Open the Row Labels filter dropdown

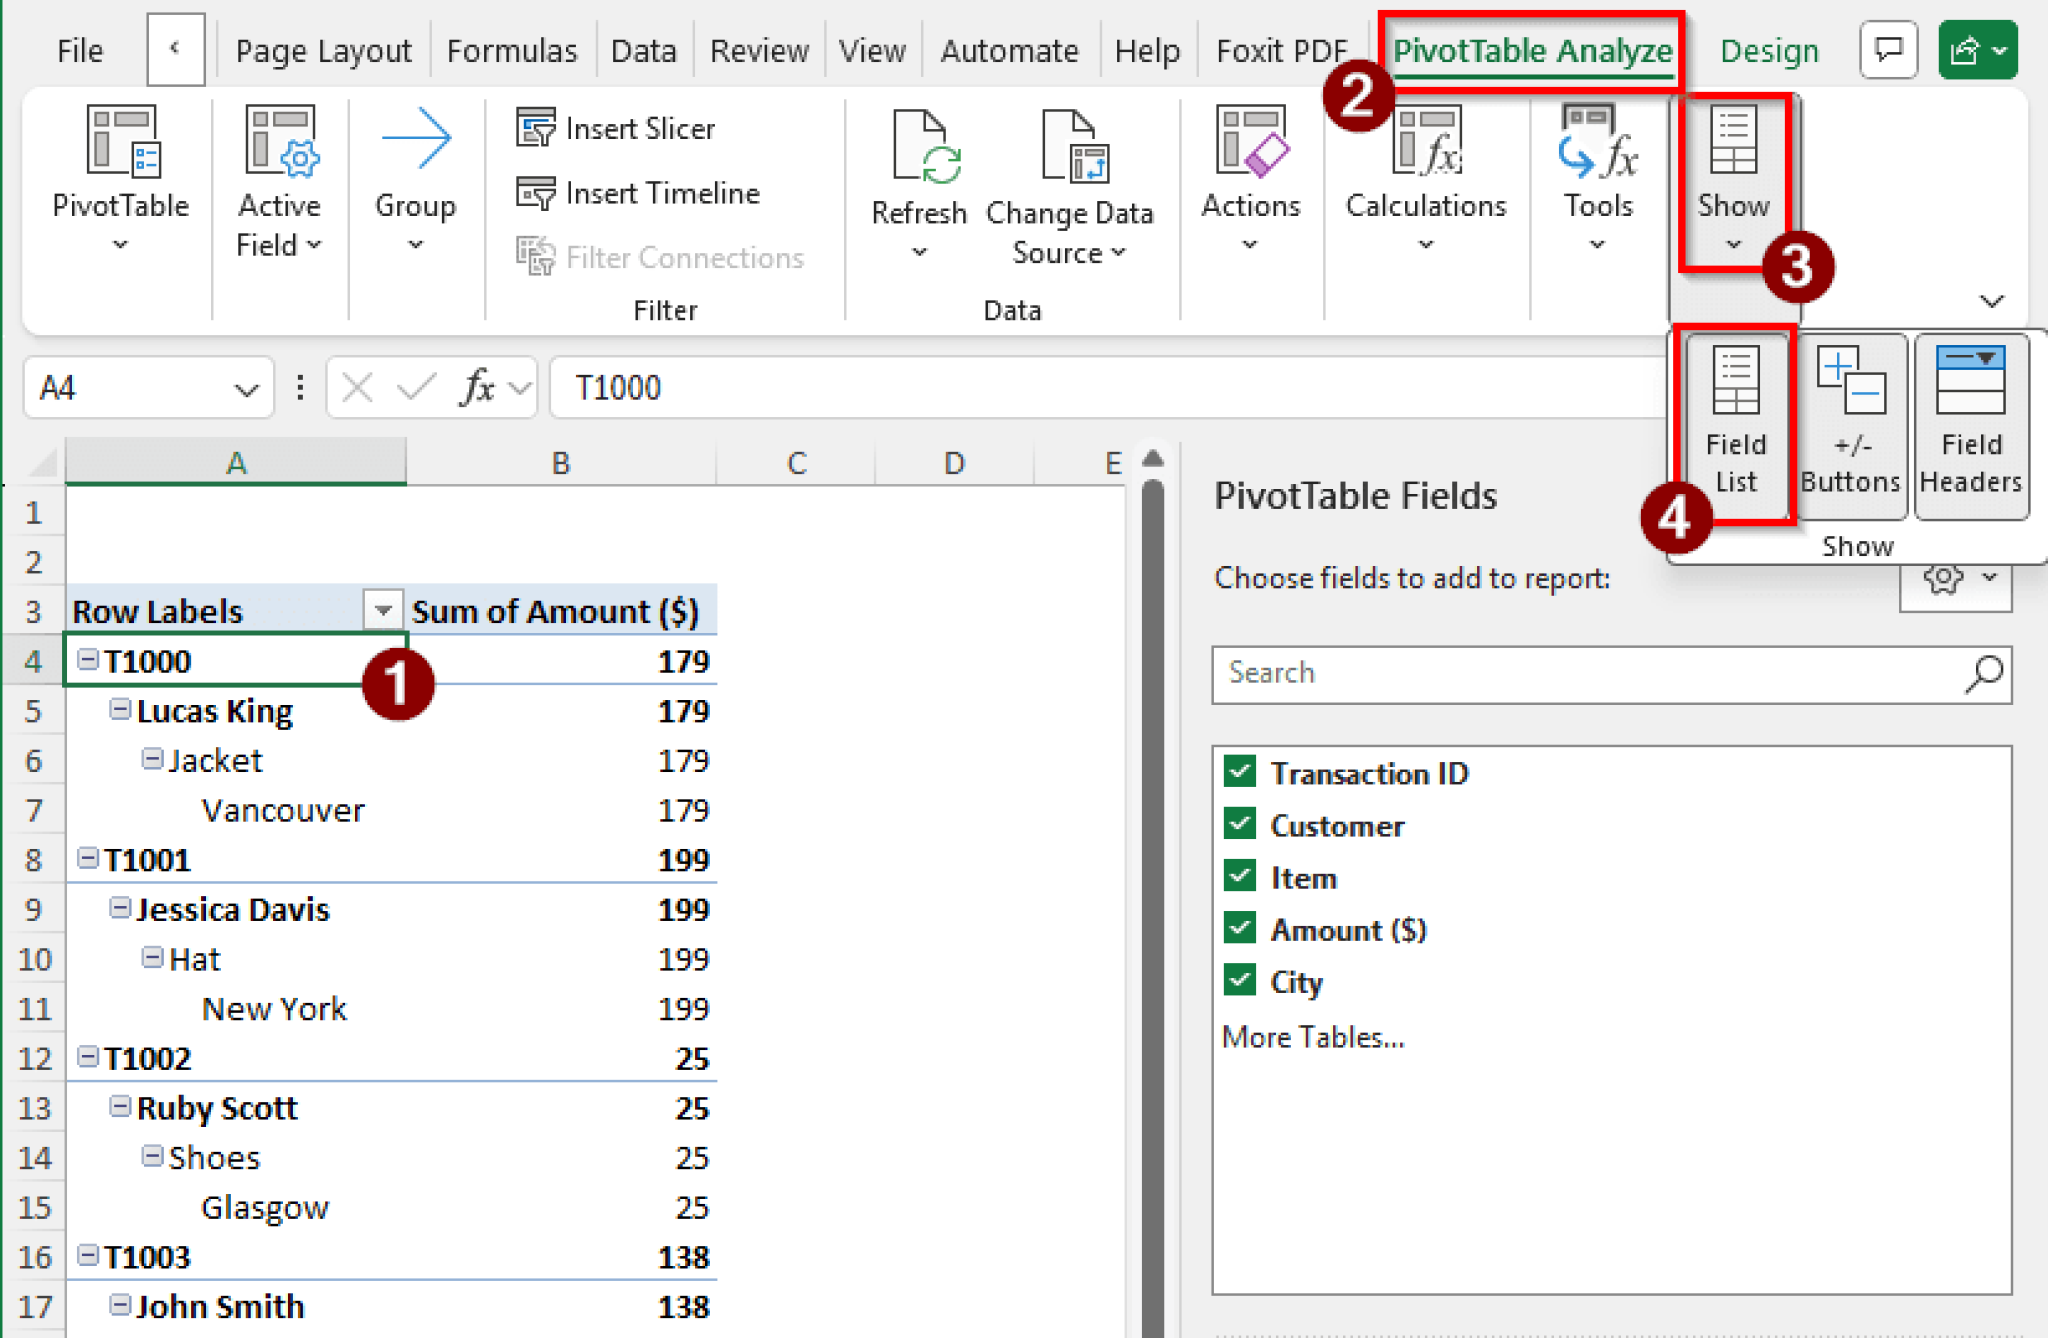pos(384,610)
